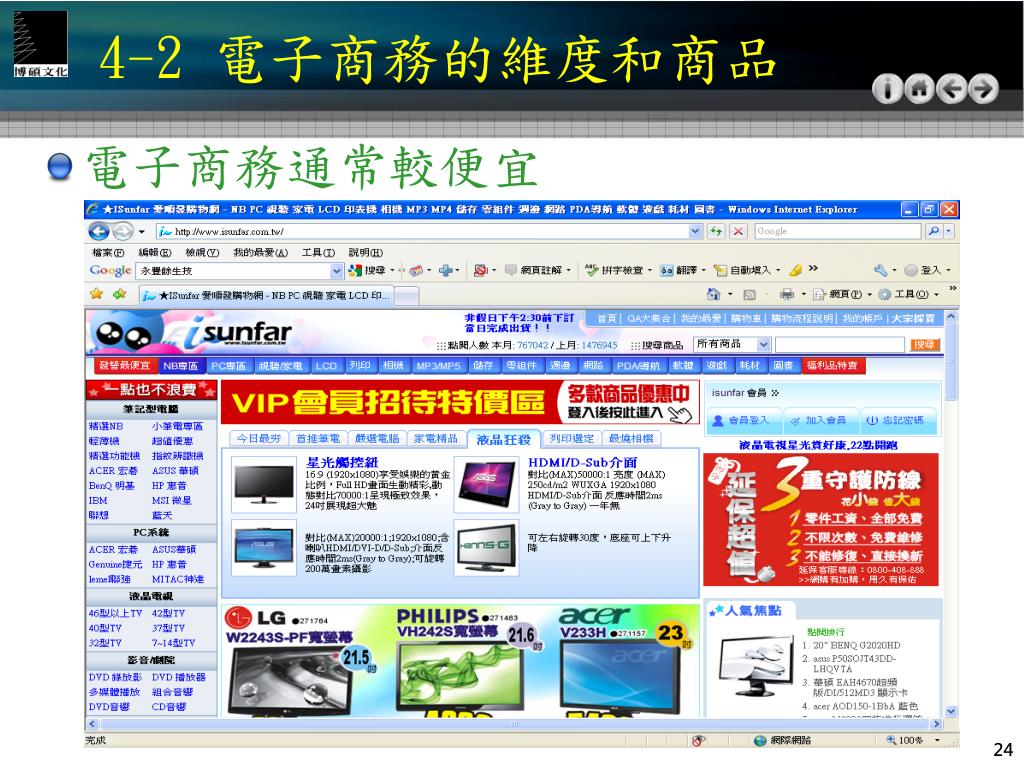Click the Favorites Center star icon
This screenshot has height=768, width=1024.
coord(97,294)
